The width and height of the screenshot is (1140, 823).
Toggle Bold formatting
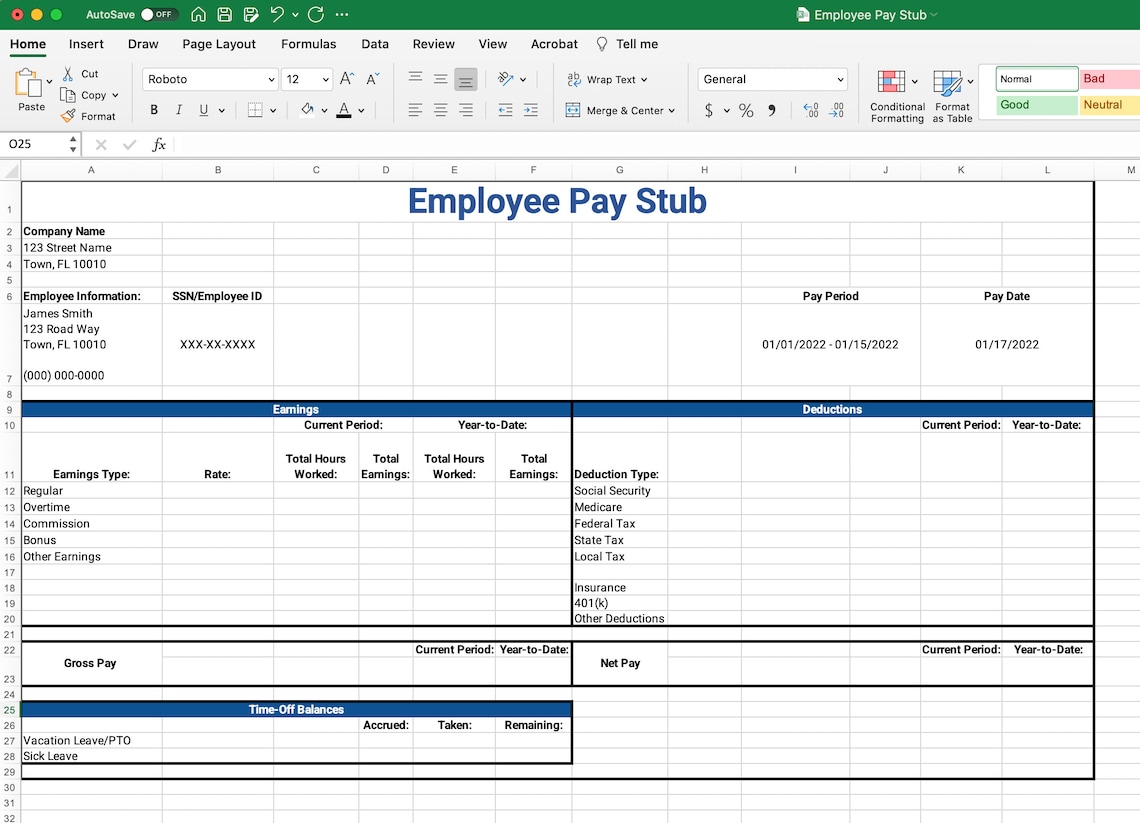[x=153, y=110]
